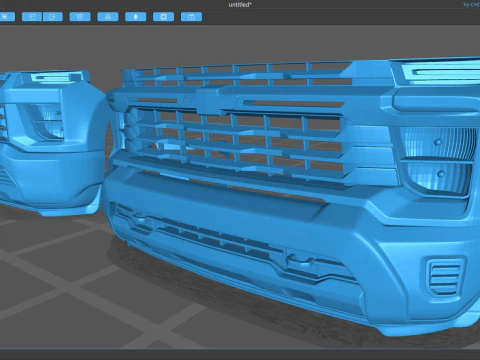Image resolution: width=480 pixels, height=360 pixels.
Task: Click the toolbar button with square frame glyph
Action: pos(163,17)
